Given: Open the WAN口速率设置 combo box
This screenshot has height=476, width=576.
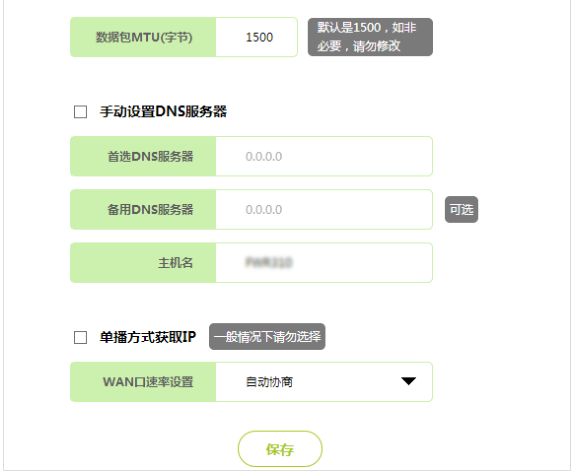Looking at the screenshot, I should (324, 382).
